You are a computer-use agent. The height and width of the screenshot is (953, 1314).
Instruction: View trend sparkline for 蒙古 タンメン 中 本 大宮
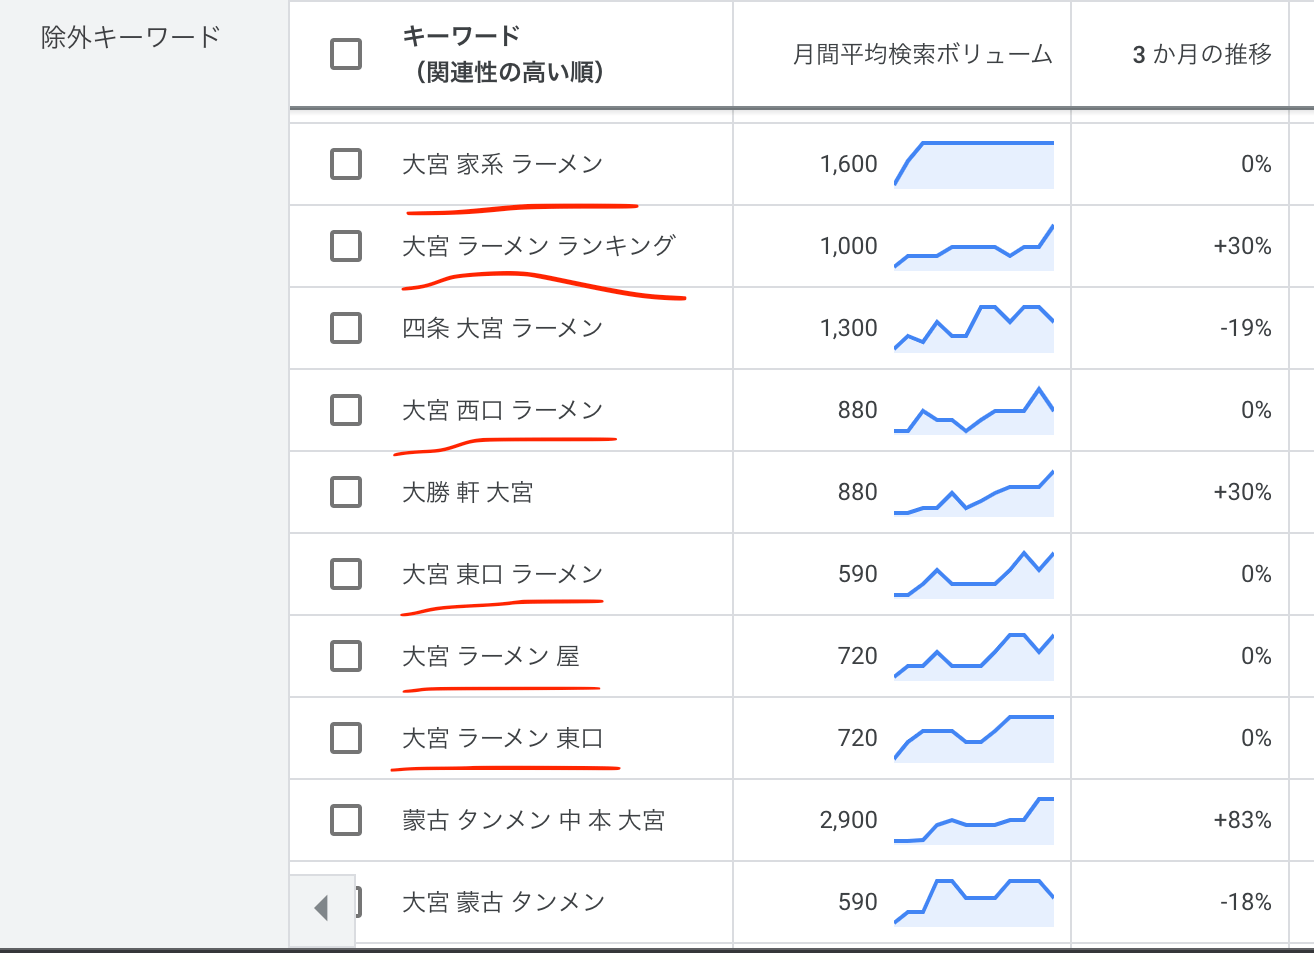coord(974,820)
